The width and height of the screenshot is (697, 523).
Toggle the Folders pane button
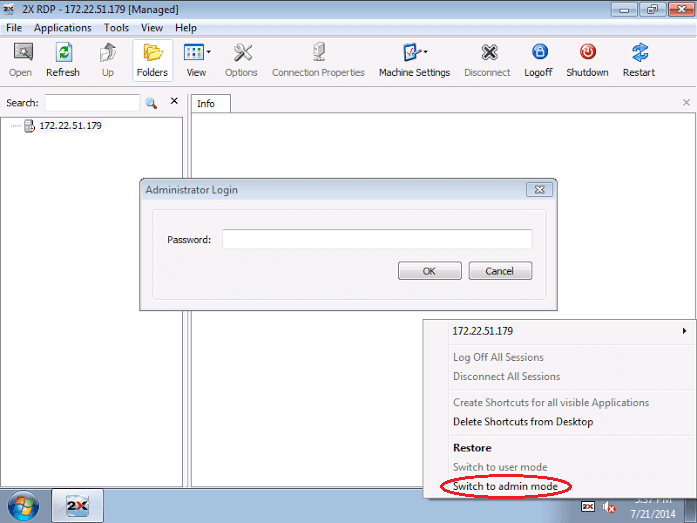pyautogui.click(x=152, y=60)
